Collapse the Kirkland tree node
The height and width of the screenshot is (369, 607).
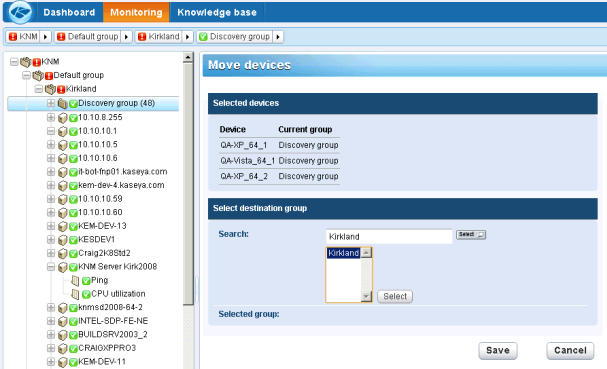click(38, 89)
